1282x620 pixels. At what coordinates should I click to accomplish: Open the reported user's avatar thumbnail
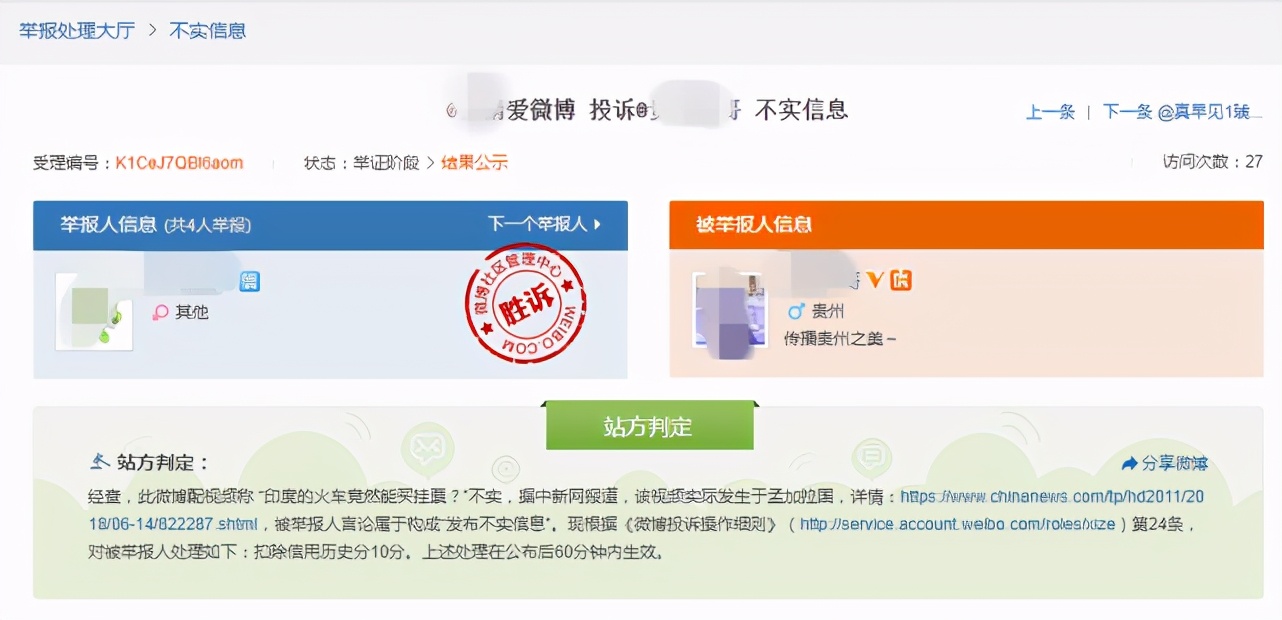[728, 310]
